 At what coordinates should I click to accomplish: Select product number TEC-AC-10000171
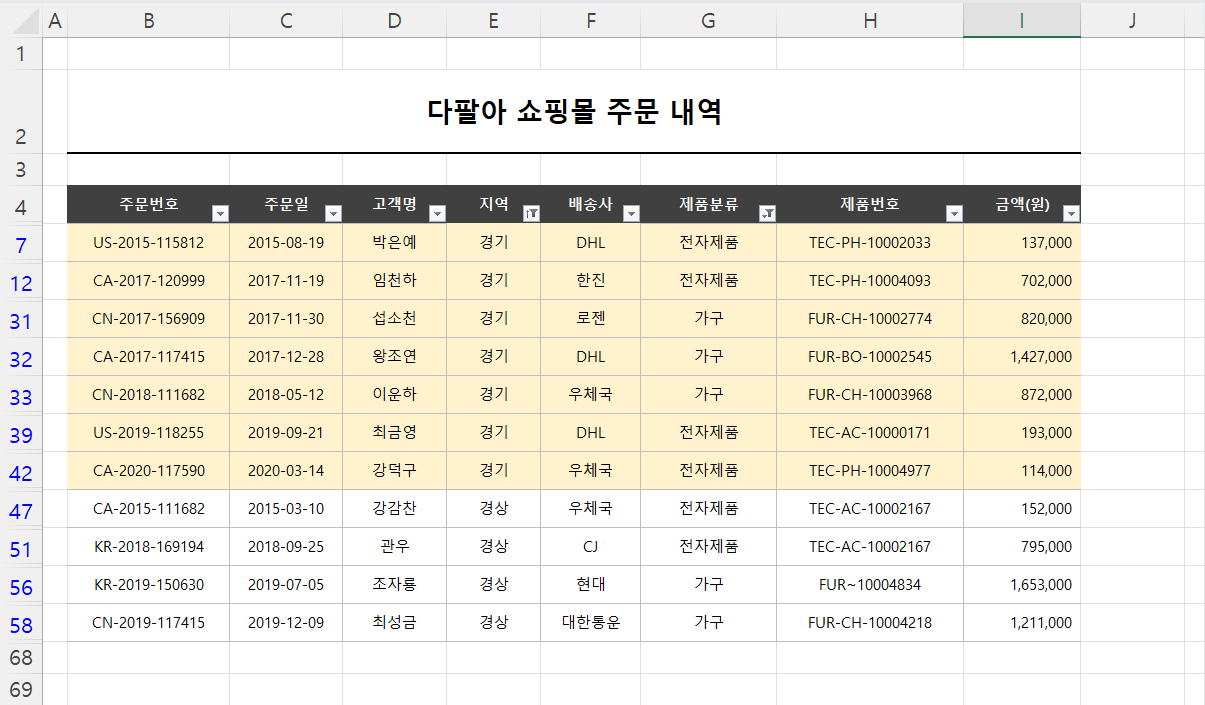point(870,433)
